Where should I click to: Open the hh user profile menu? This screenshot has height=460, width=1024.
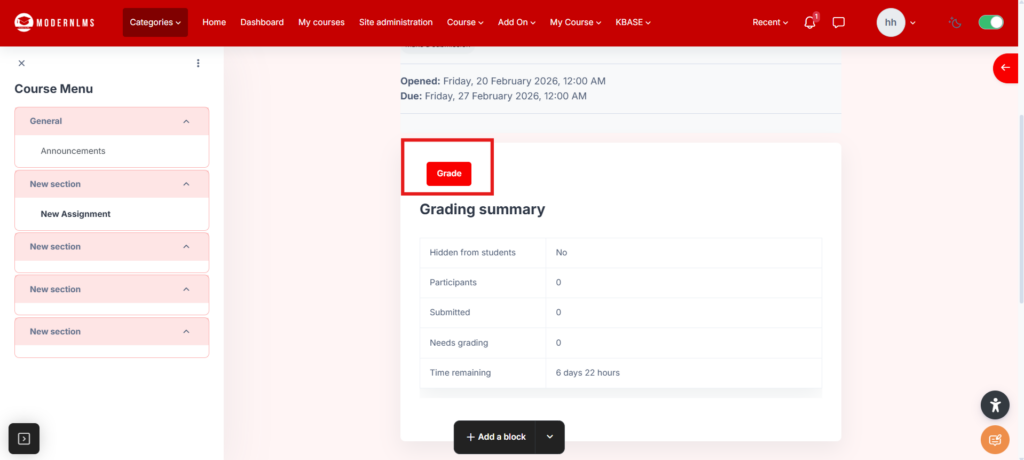tap(895, 22)
